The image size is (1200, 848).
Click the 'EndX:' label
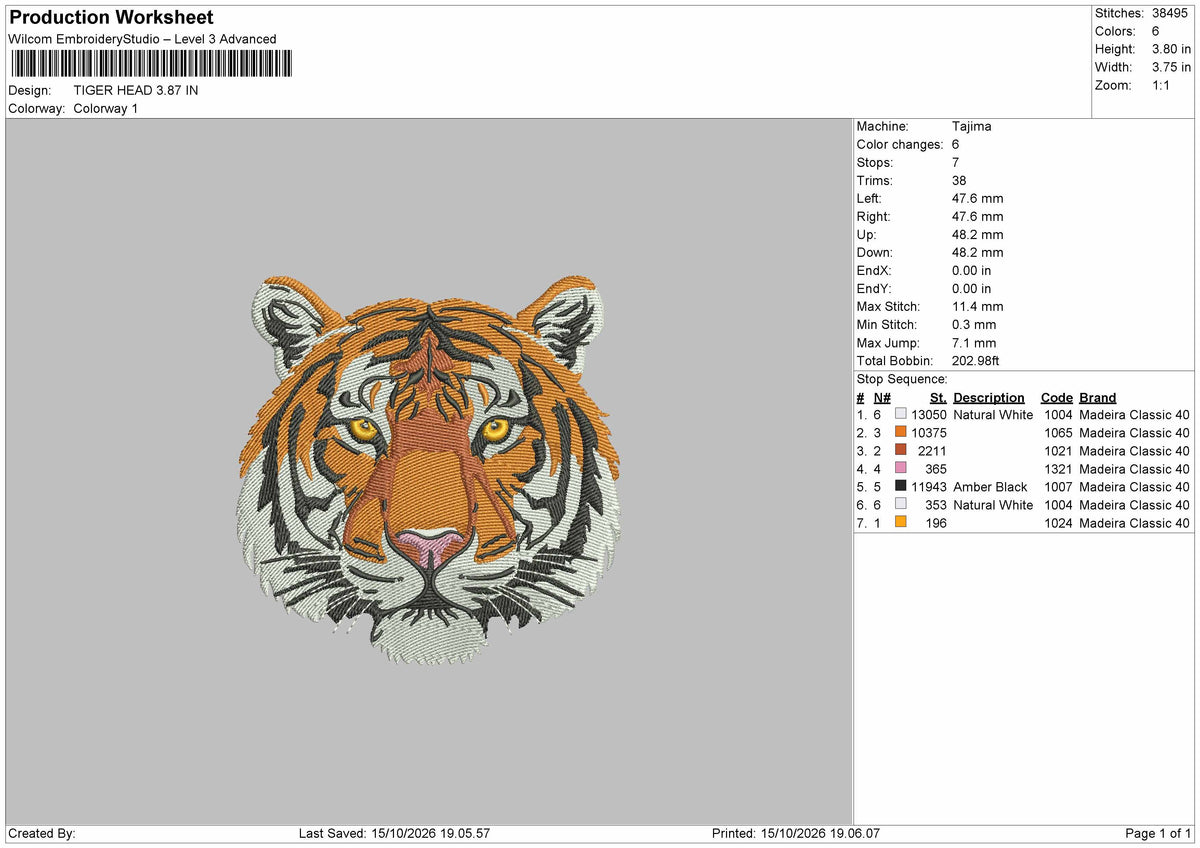tap(873, 270)
